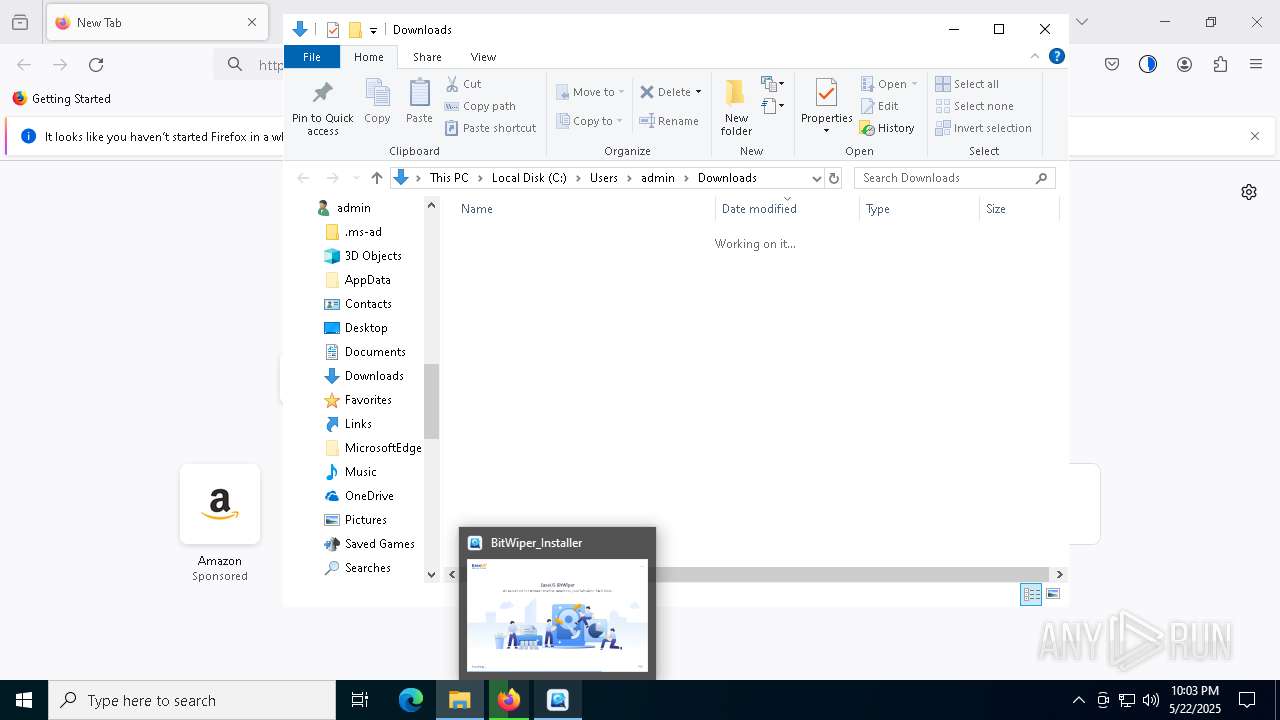Click Invert selection in ribbon
Viewport: 1280px width, 720px height.
coord(983,128)
